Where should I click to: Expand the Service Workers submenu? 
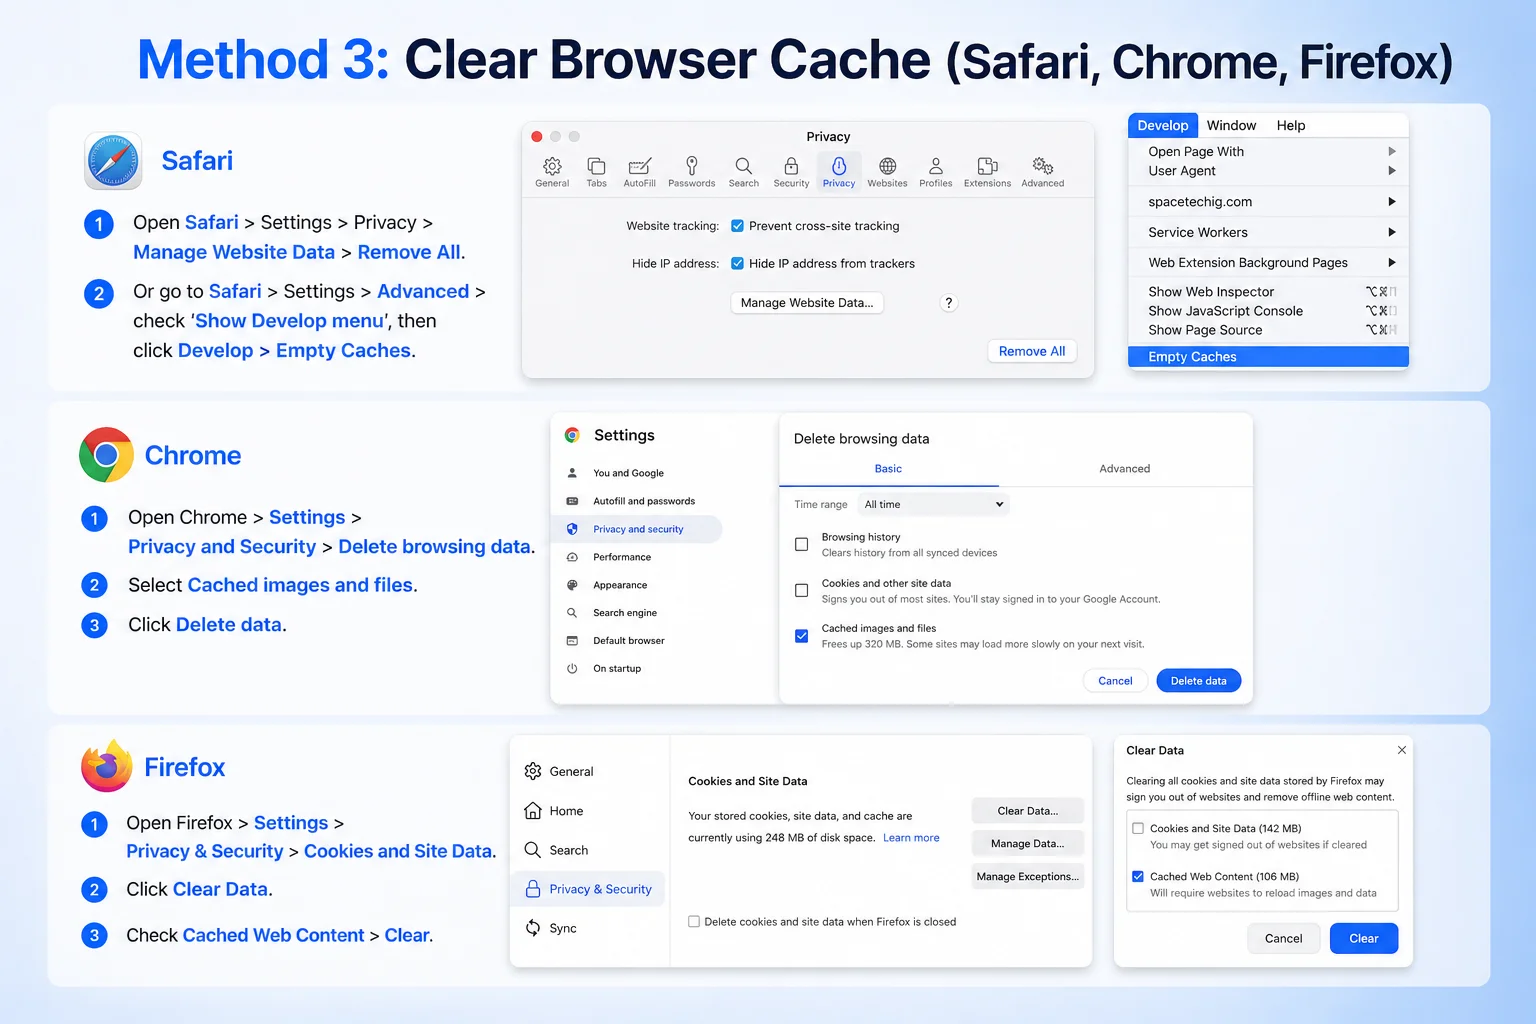pyautogui.click(x=1268, y=232)
